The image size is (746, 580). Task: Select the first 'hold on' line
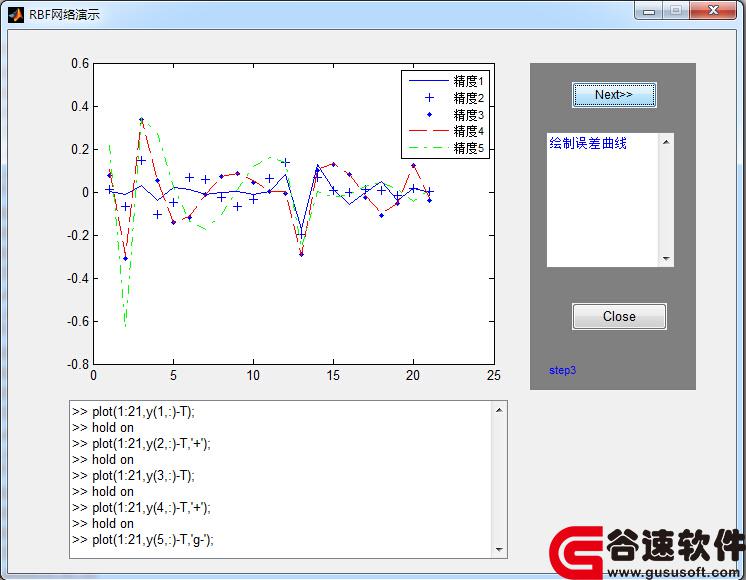(x=103, y=427)
